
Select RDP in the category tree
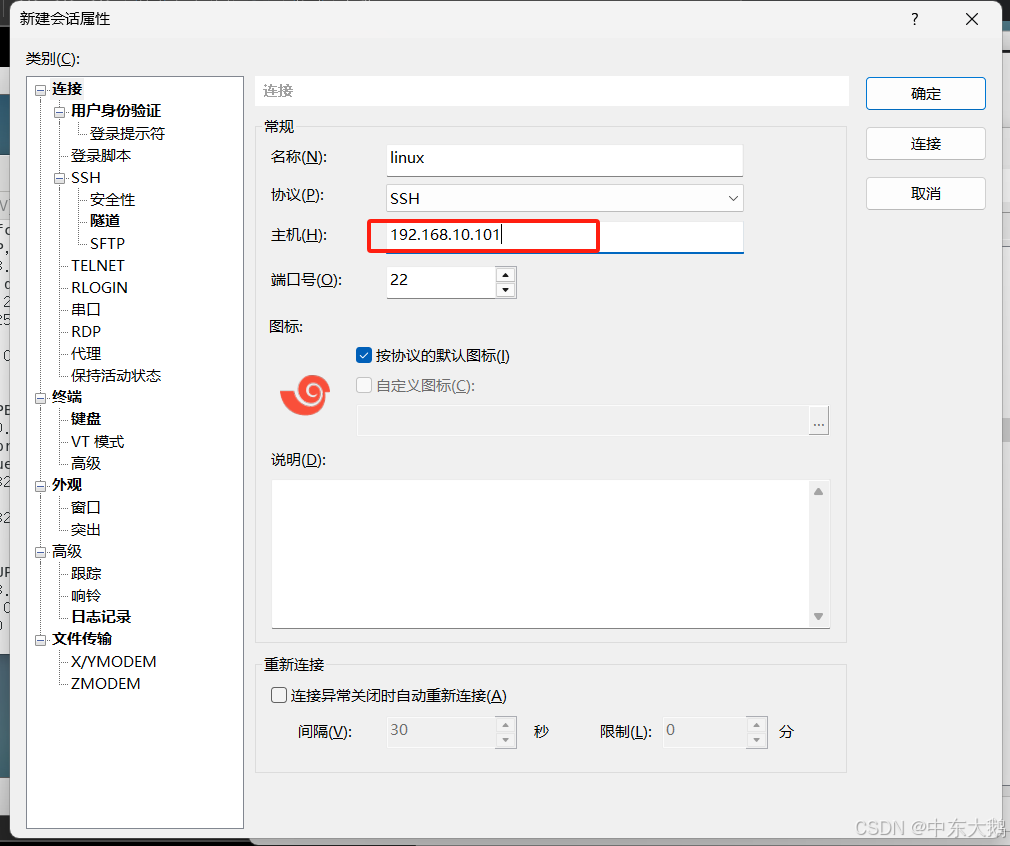coord(86,331)
